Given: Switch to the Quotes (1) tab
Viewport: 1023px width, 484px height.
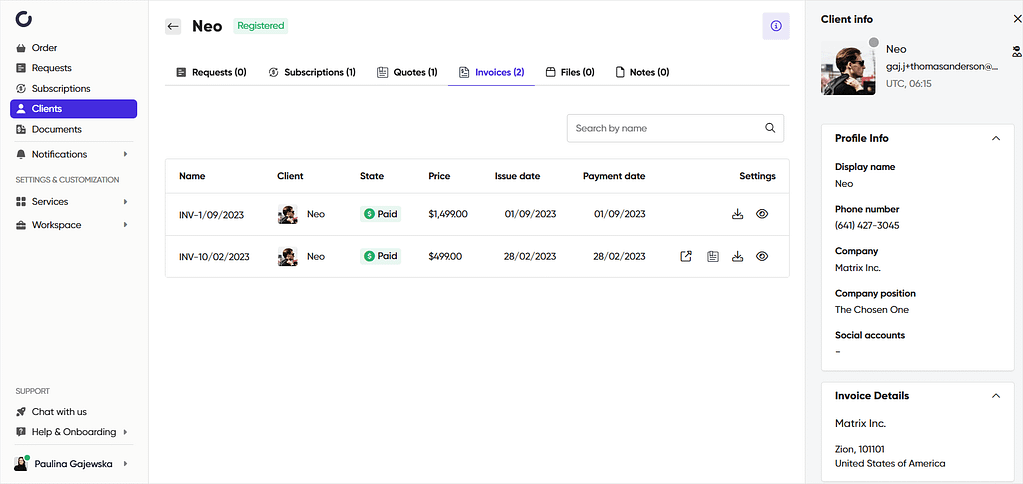Looking at the screenshot, I should 407,72.
